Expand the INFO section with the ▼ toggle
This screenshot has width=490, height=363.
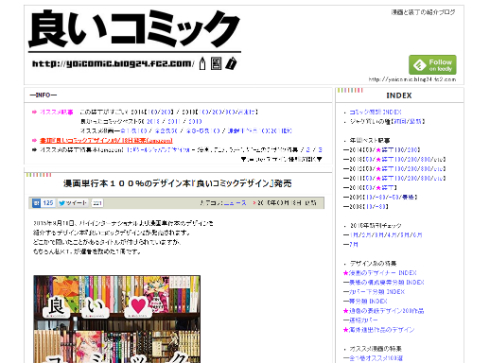(x=281, y=159)
